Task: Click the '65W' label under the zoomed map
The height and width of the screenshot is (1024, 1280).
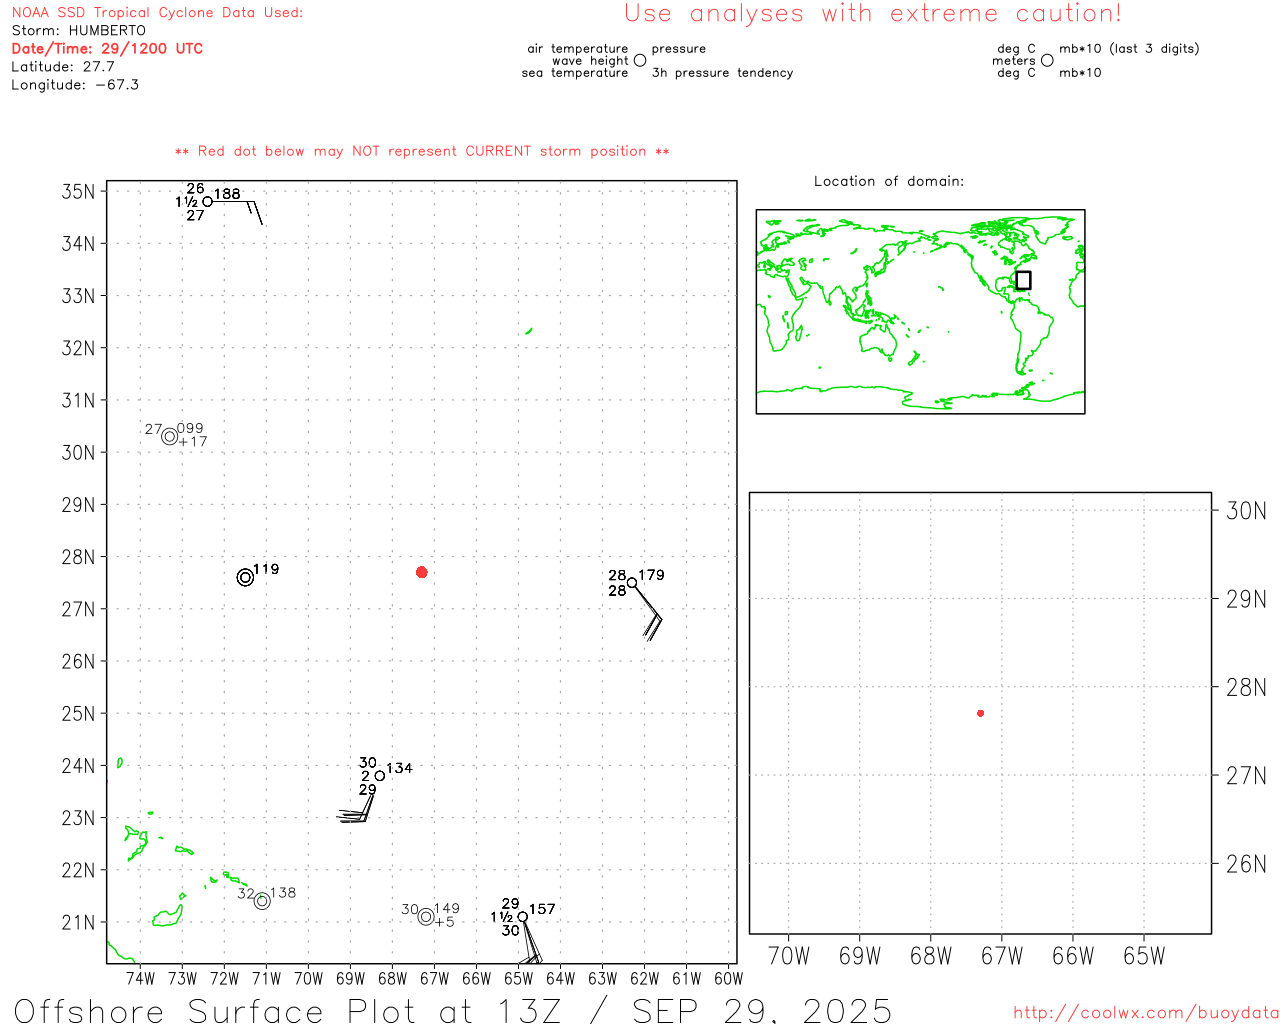Action: pyautogui.click(x=1144, y=956)
